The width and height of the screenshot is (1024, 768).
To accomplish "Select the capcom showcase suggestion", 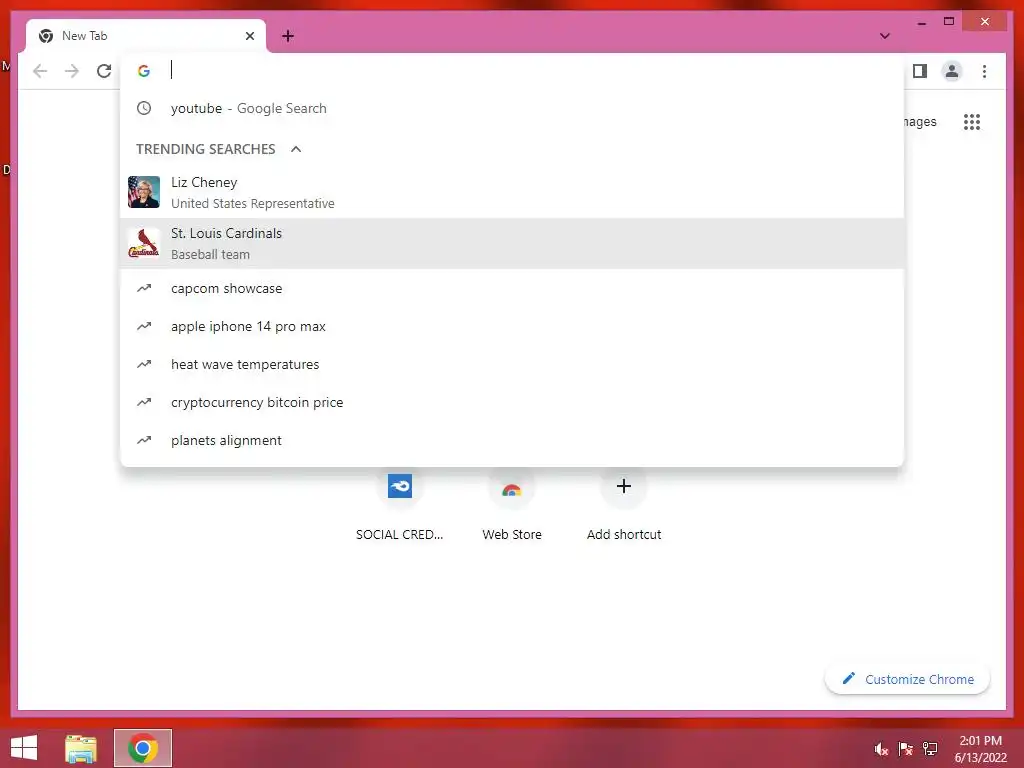I will pyautogui.click(x=512, y=289).
